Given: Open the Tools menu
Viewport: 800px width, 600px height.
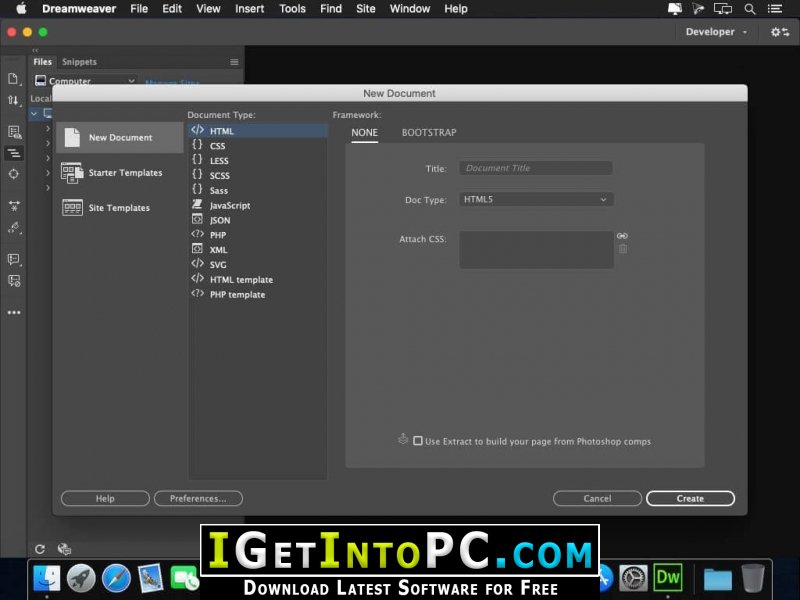Looking at the screenshot, I should tap(292, 9).
